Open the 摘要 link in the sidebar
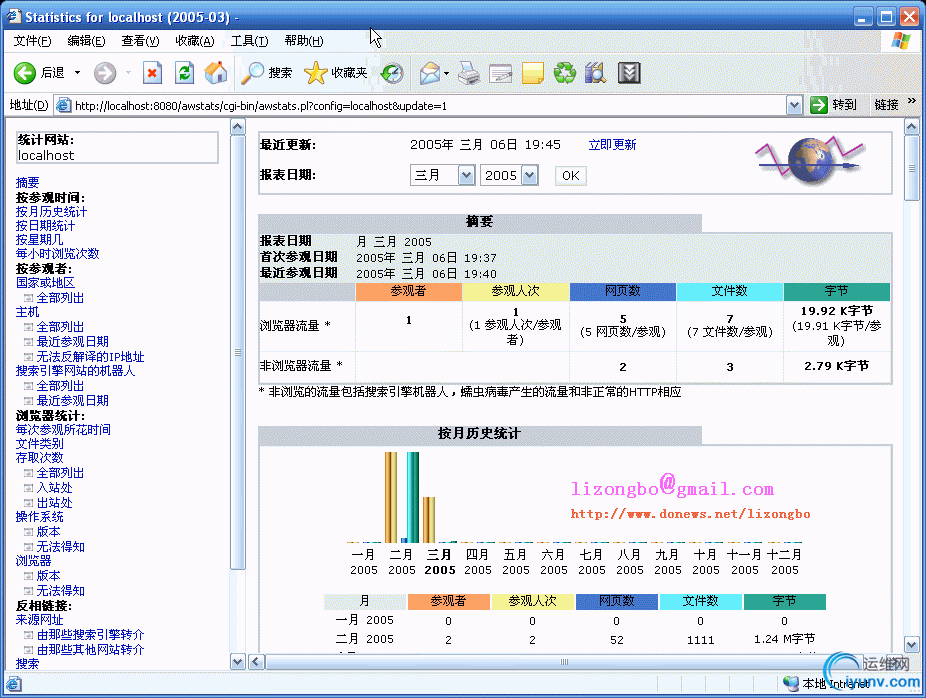The image size is (926, 698). [27, 182]
